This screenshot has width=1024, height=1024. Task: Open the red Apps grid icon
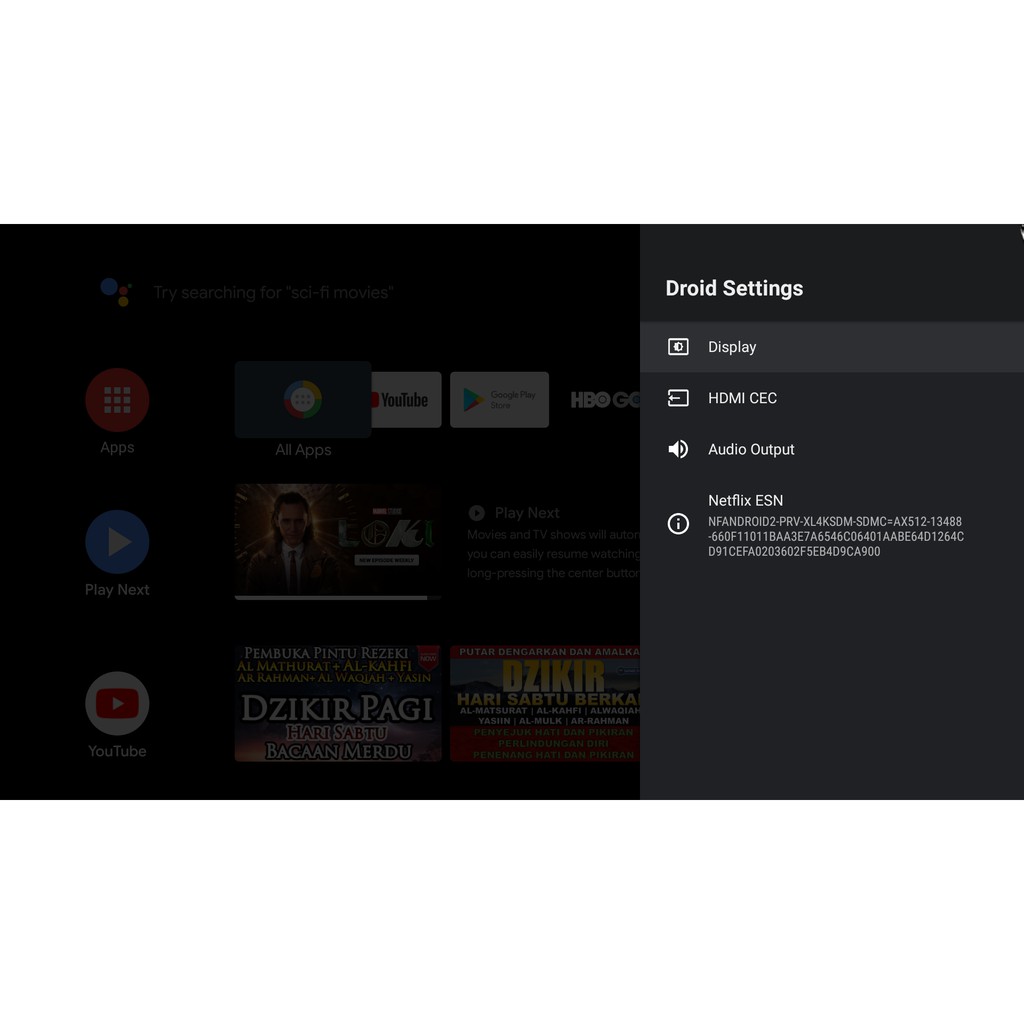point(117,400)
